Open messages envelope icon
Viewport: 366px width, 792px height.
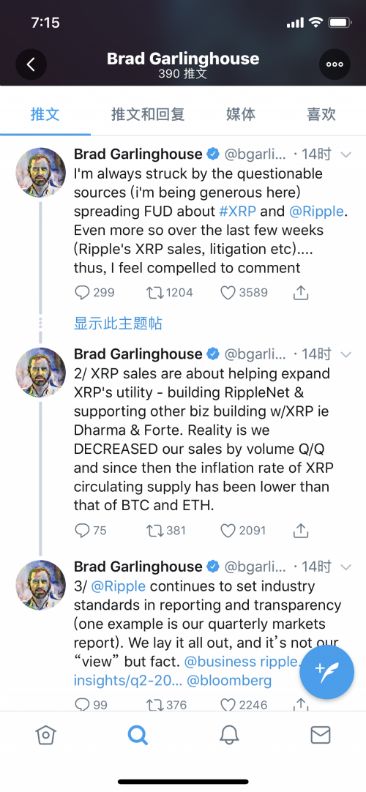[x=320, y=735]
